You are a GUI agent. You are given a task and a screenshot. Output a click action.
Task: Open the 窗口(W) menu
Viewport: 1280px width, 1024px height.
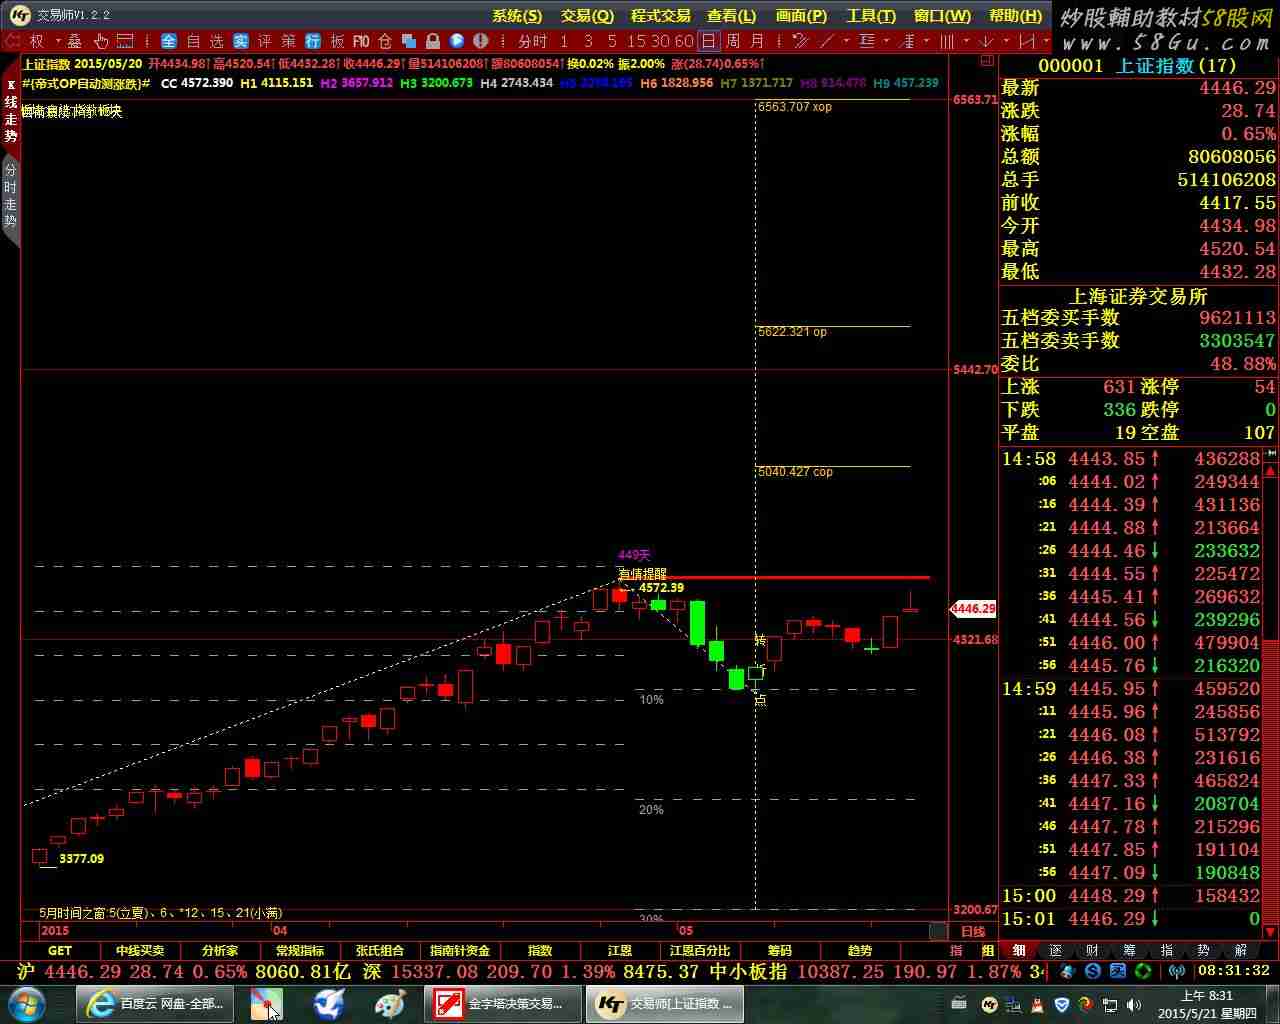click(x=942, y=15)
